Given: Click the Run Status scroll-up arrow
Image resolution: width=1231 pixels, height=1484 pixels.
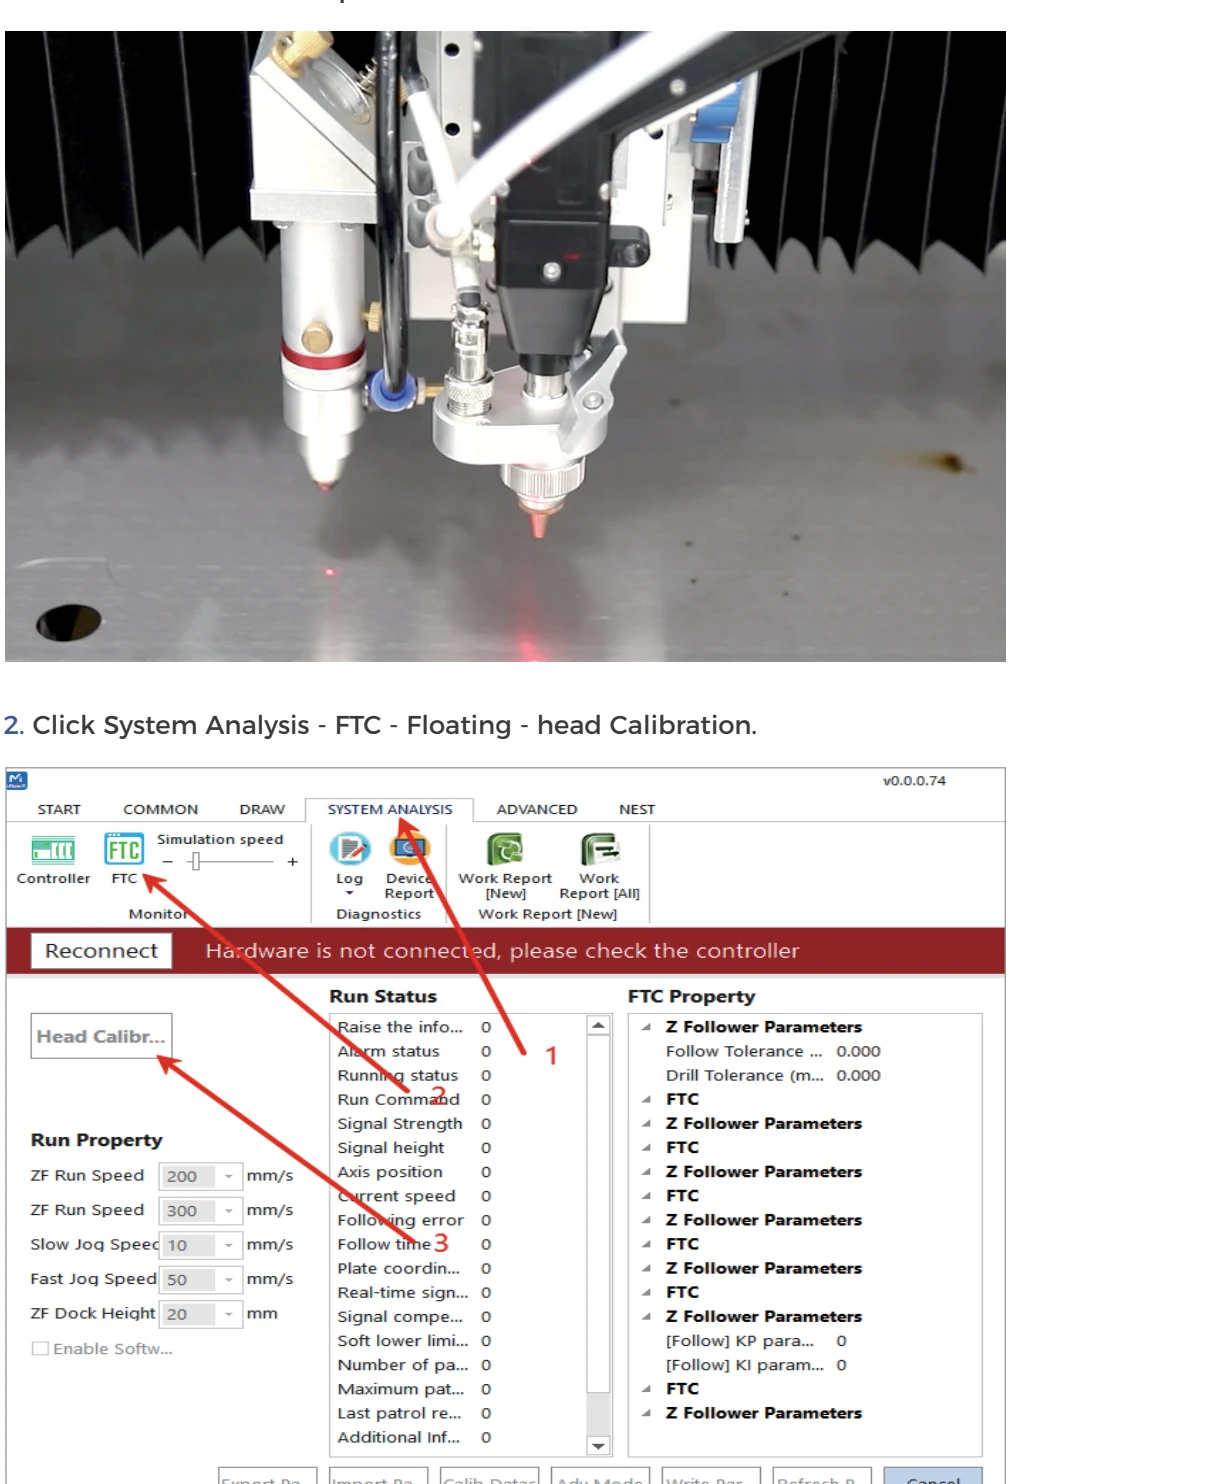Looking at the screenshot, I should point(598,1025).
